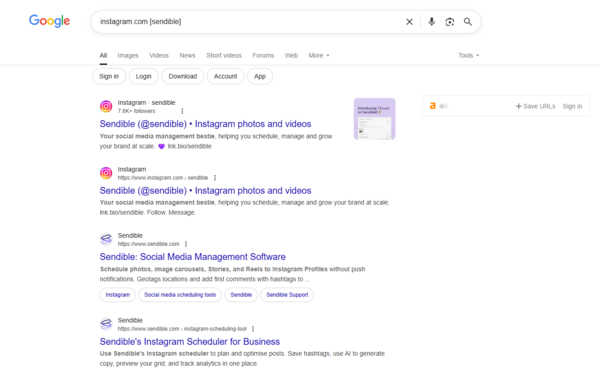The image size is (600, 372).
Task: Click Sign in in the extension panel
Action: 572,106
